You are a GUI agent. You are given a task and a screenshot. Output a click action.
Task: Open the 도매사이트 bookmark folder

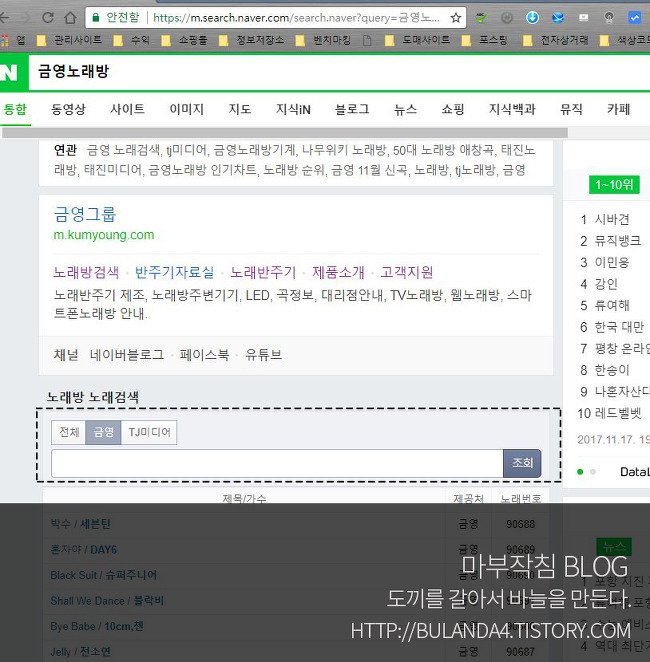pos(417,40)
